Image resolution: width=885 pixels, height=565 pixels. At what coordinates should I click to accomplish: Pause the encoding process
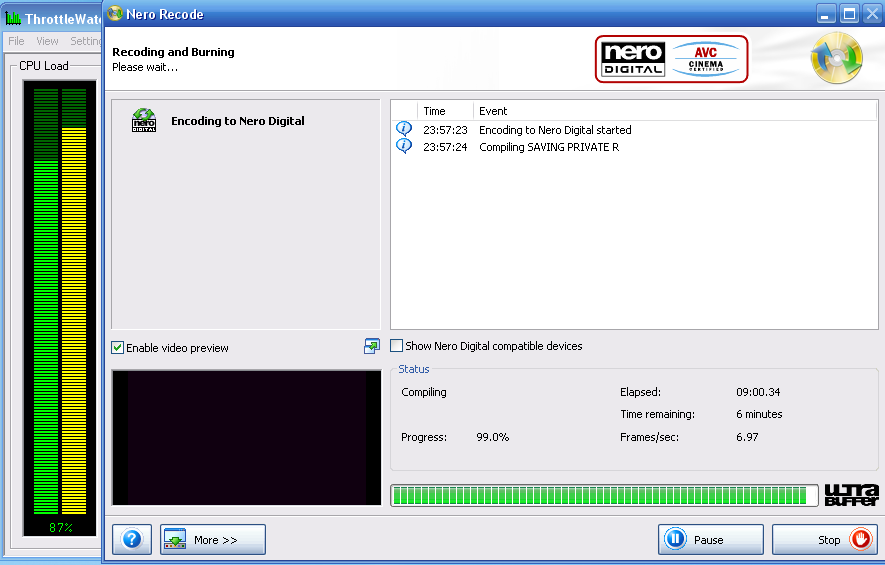(x=711, y=540)
